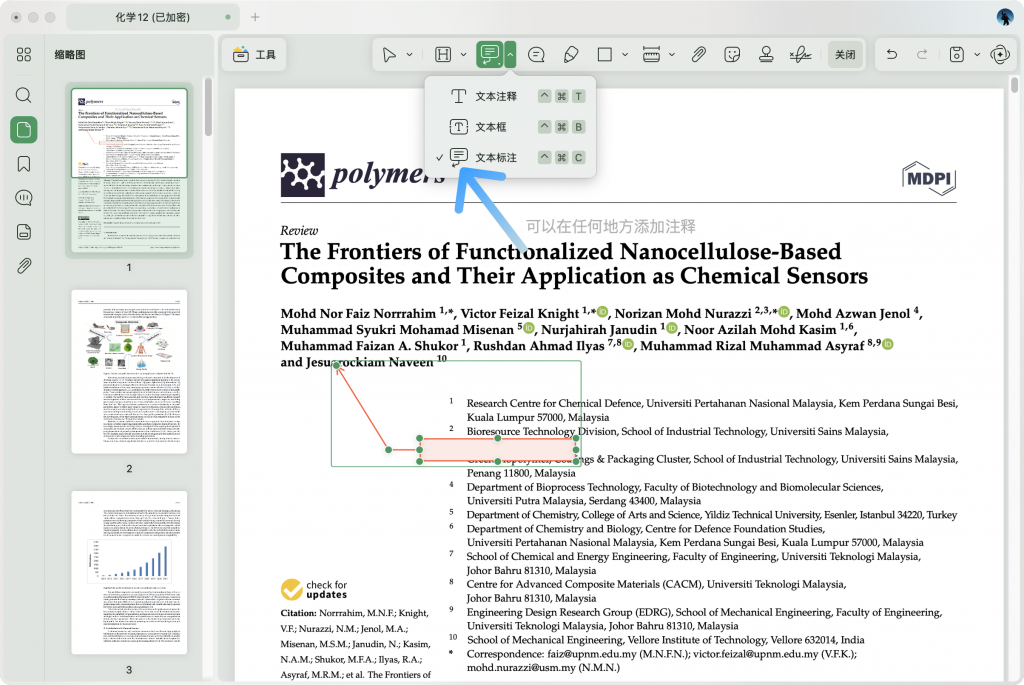The width and height of the screenshot is (1024, 685).
Task: Select the measurement ruler tool
Action: click(x=651, y=55)
